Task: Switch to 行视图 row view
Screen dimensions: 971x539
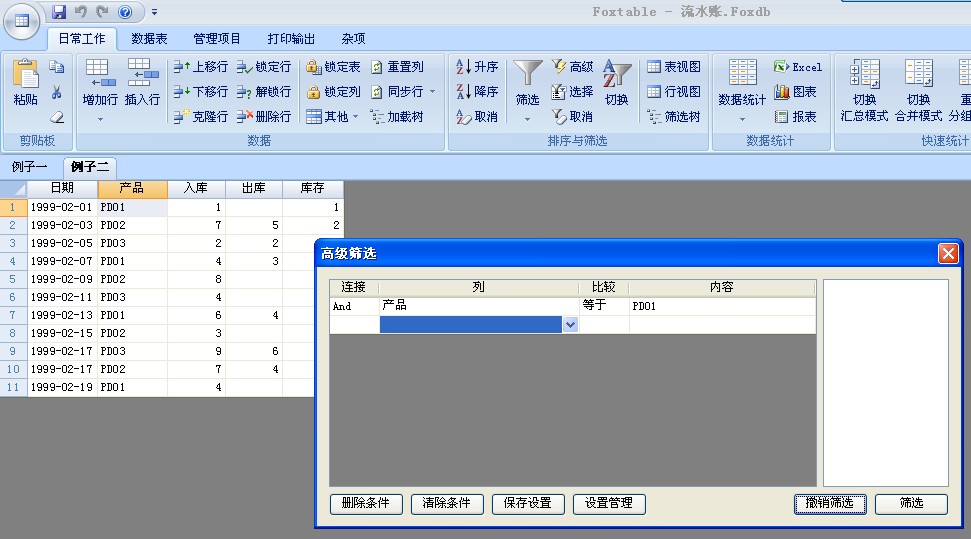Action: click(674, 92)
